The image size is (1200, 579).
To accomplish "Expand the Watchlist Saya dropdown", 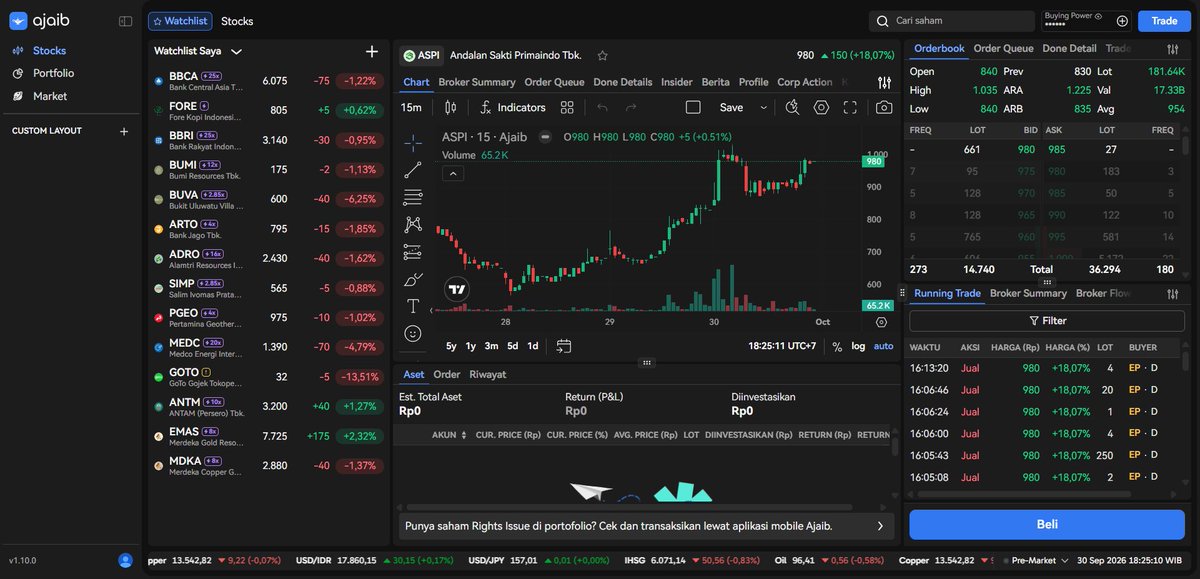I will pos(236,51).
